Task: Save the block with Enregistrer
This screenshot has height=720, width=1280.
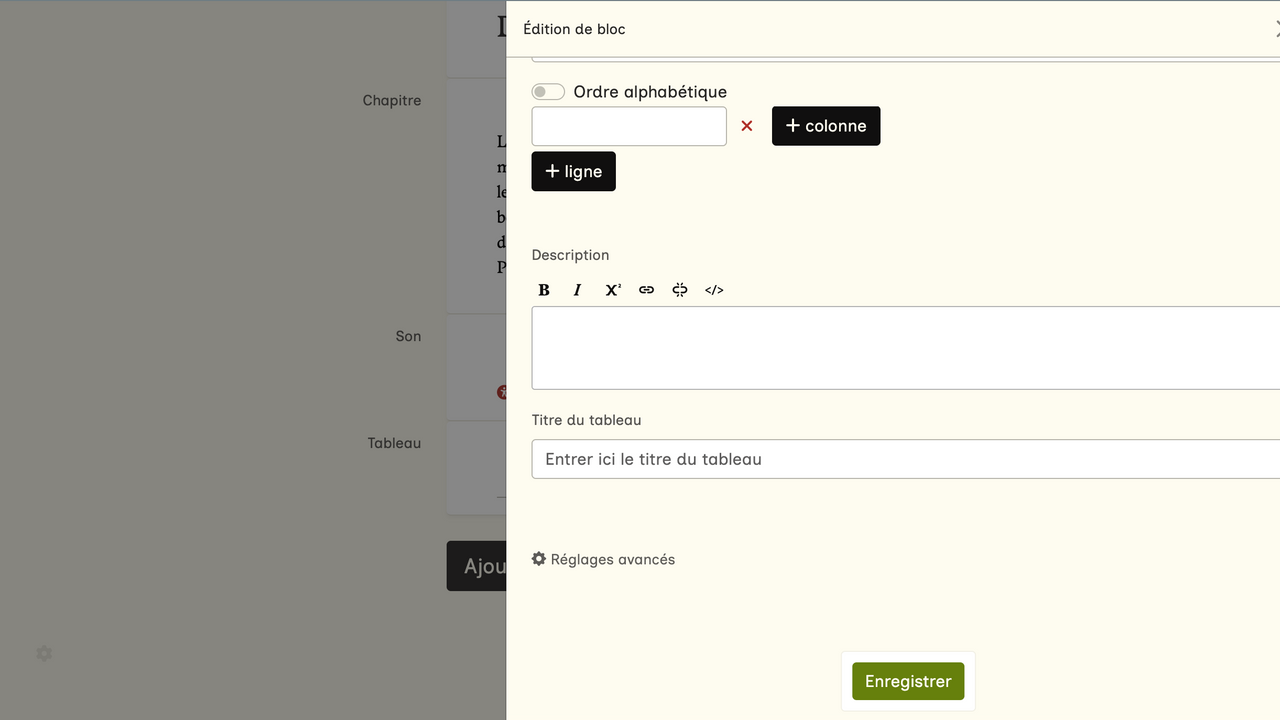Action: click(908, 681)
